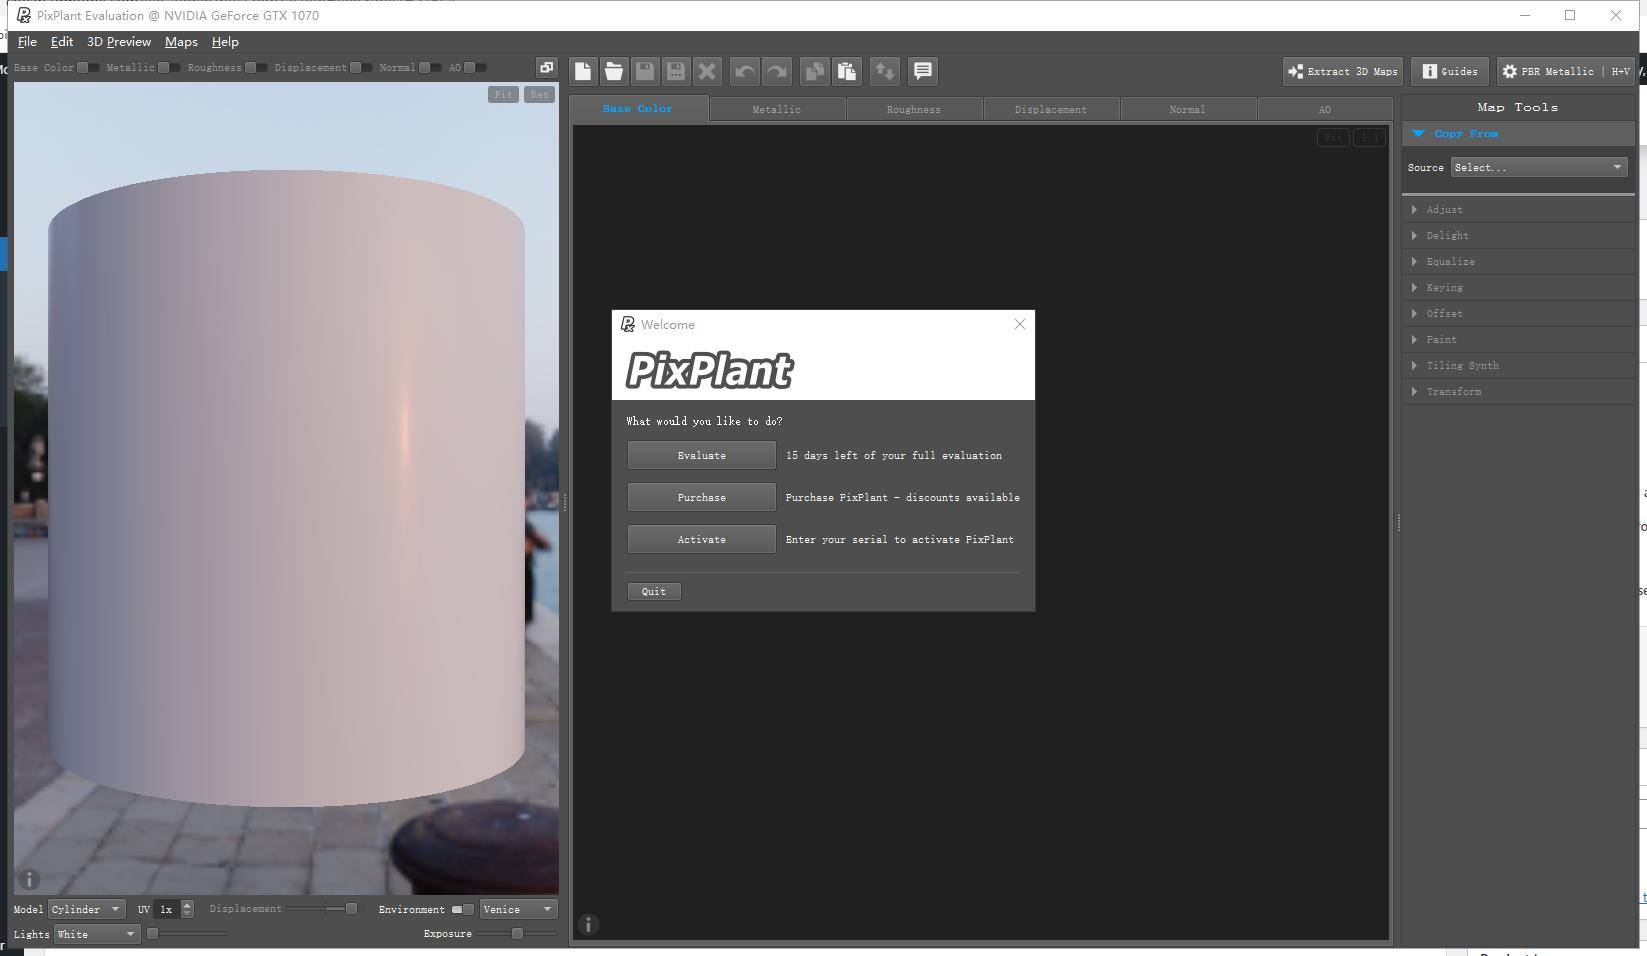The height and width of the screenshot is (956, 1647).
Task: Open the Source Select dropdown
Action: coord(1539,167)
